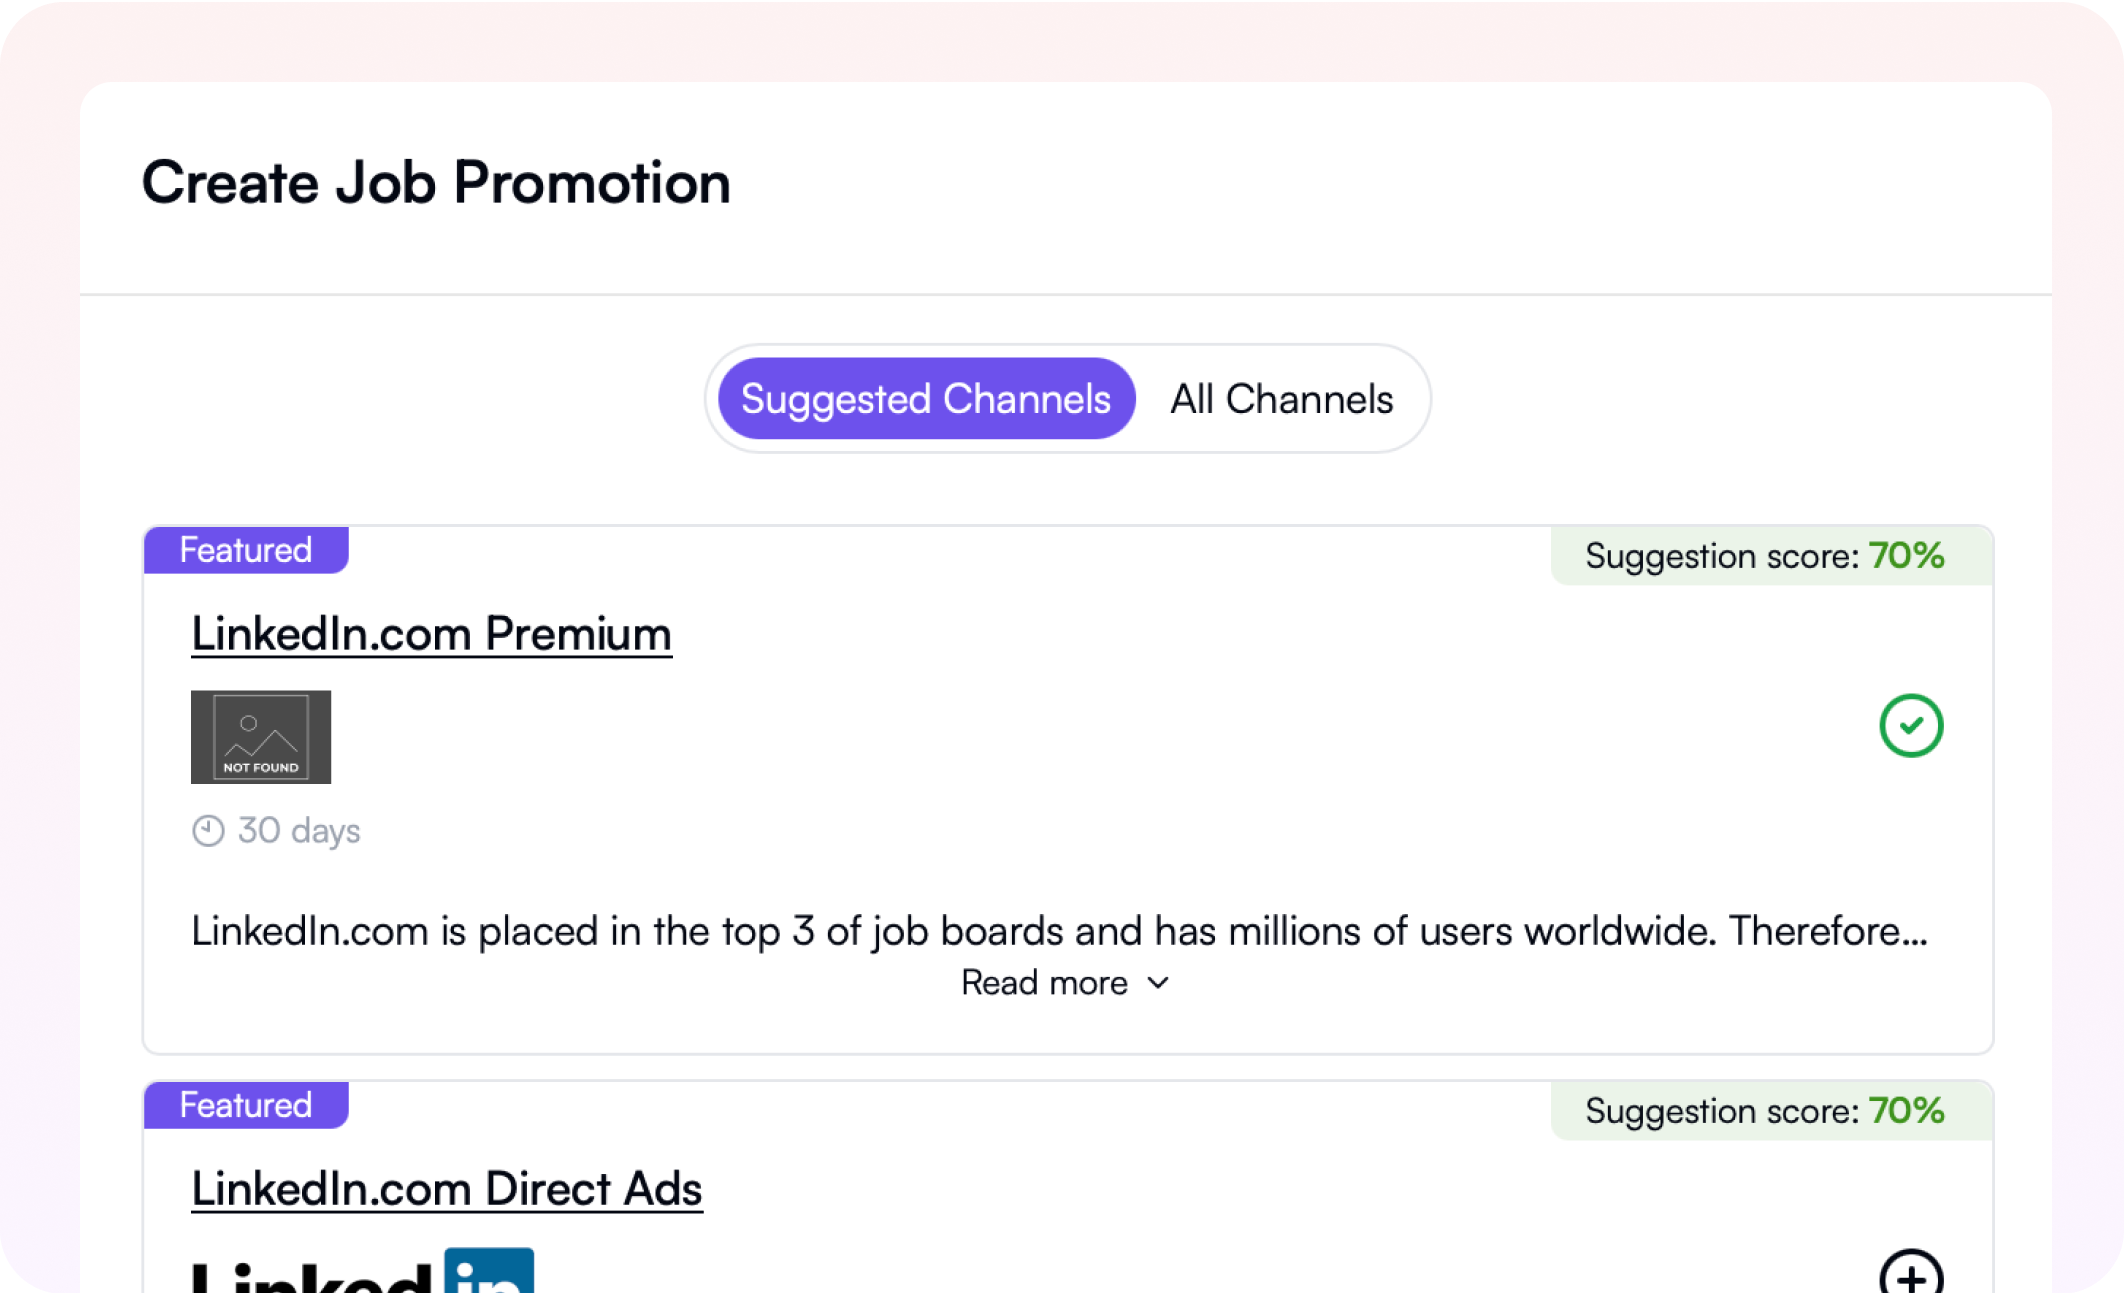Click the truncated LinkedIn.com description text
2124x1293 pixels.
[1059, 931]
